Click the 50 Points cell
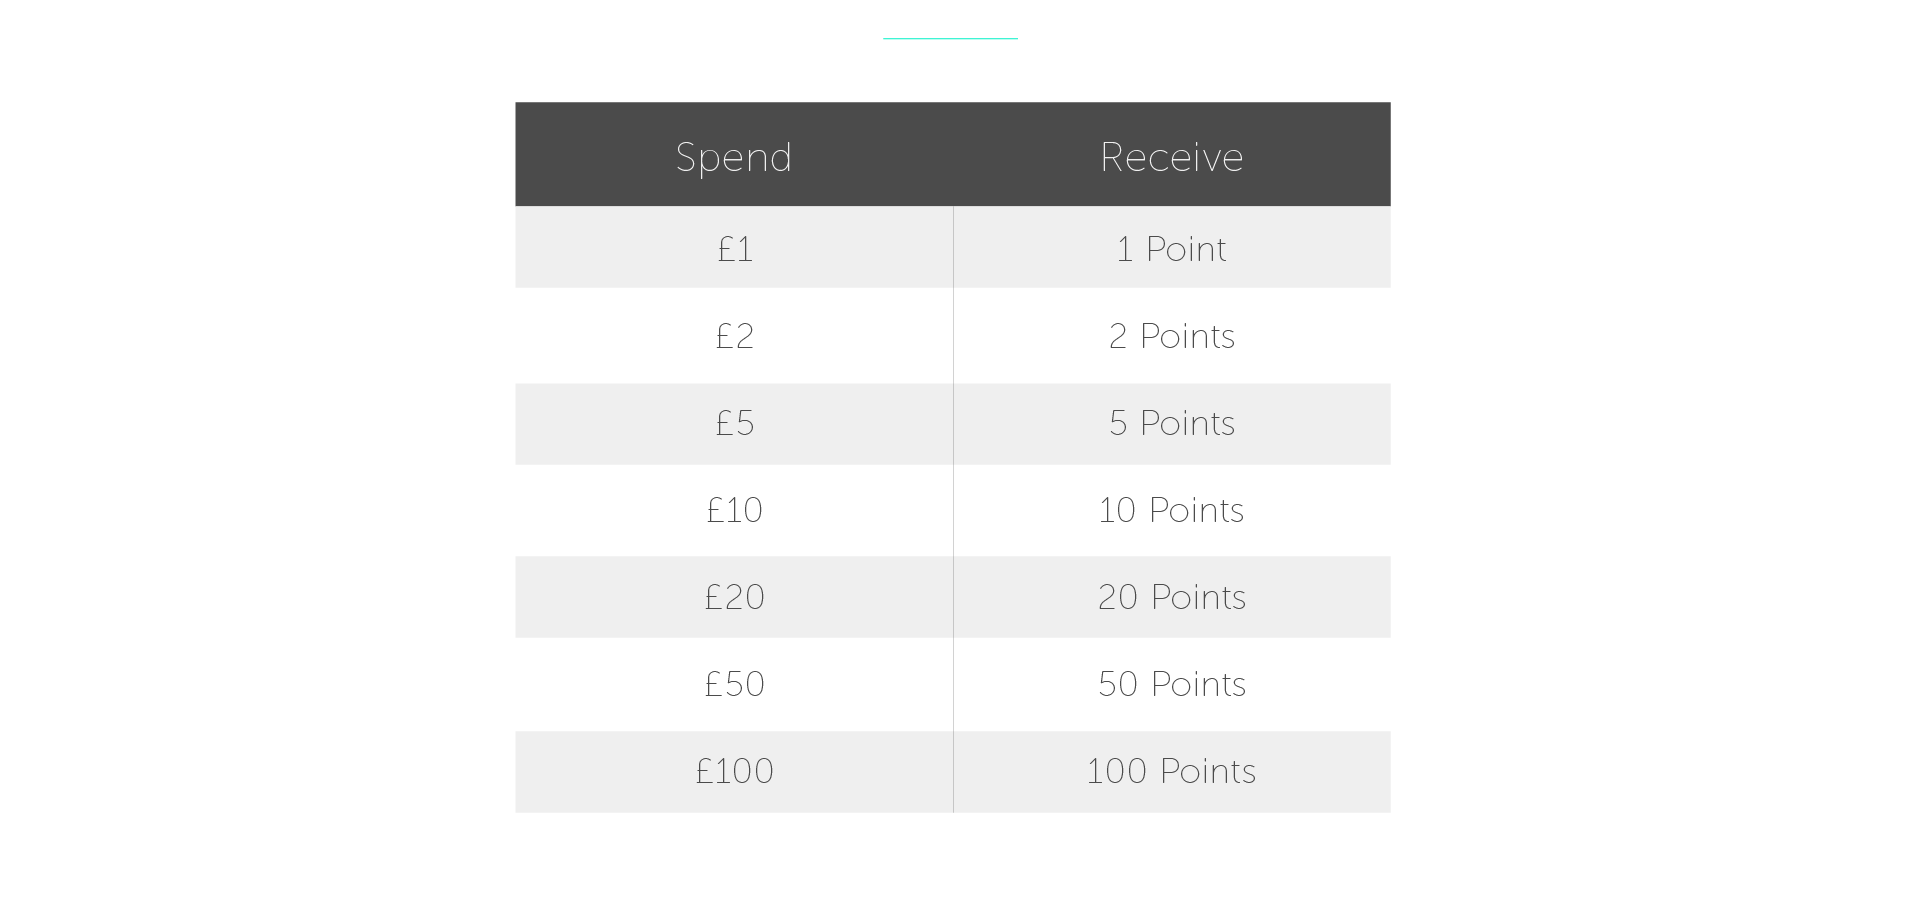This screenshot has width=1907, height=899. click(x=1171, y=684)
